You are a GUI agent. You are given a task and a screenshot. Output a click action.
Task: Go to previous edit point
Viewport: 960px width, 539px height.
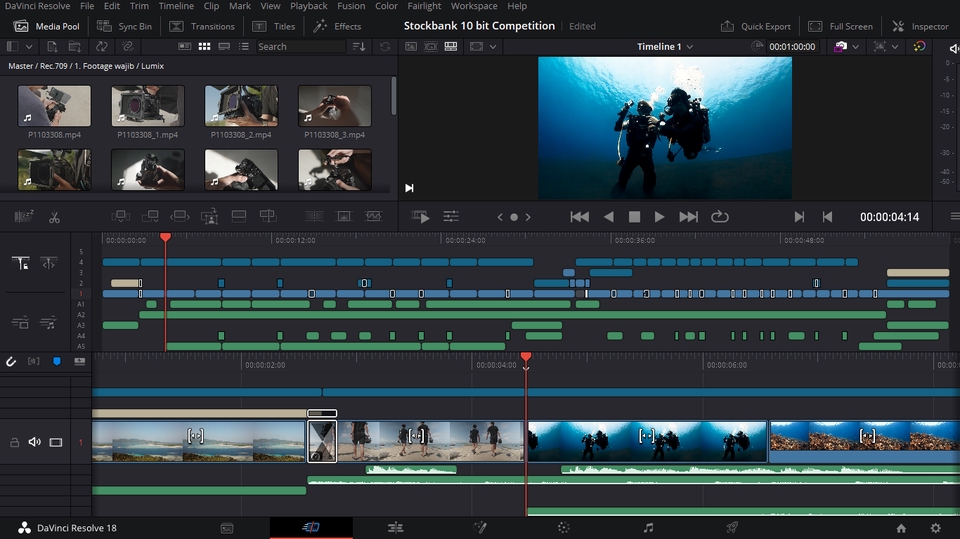pyautogui.click(x=827, y=217)
